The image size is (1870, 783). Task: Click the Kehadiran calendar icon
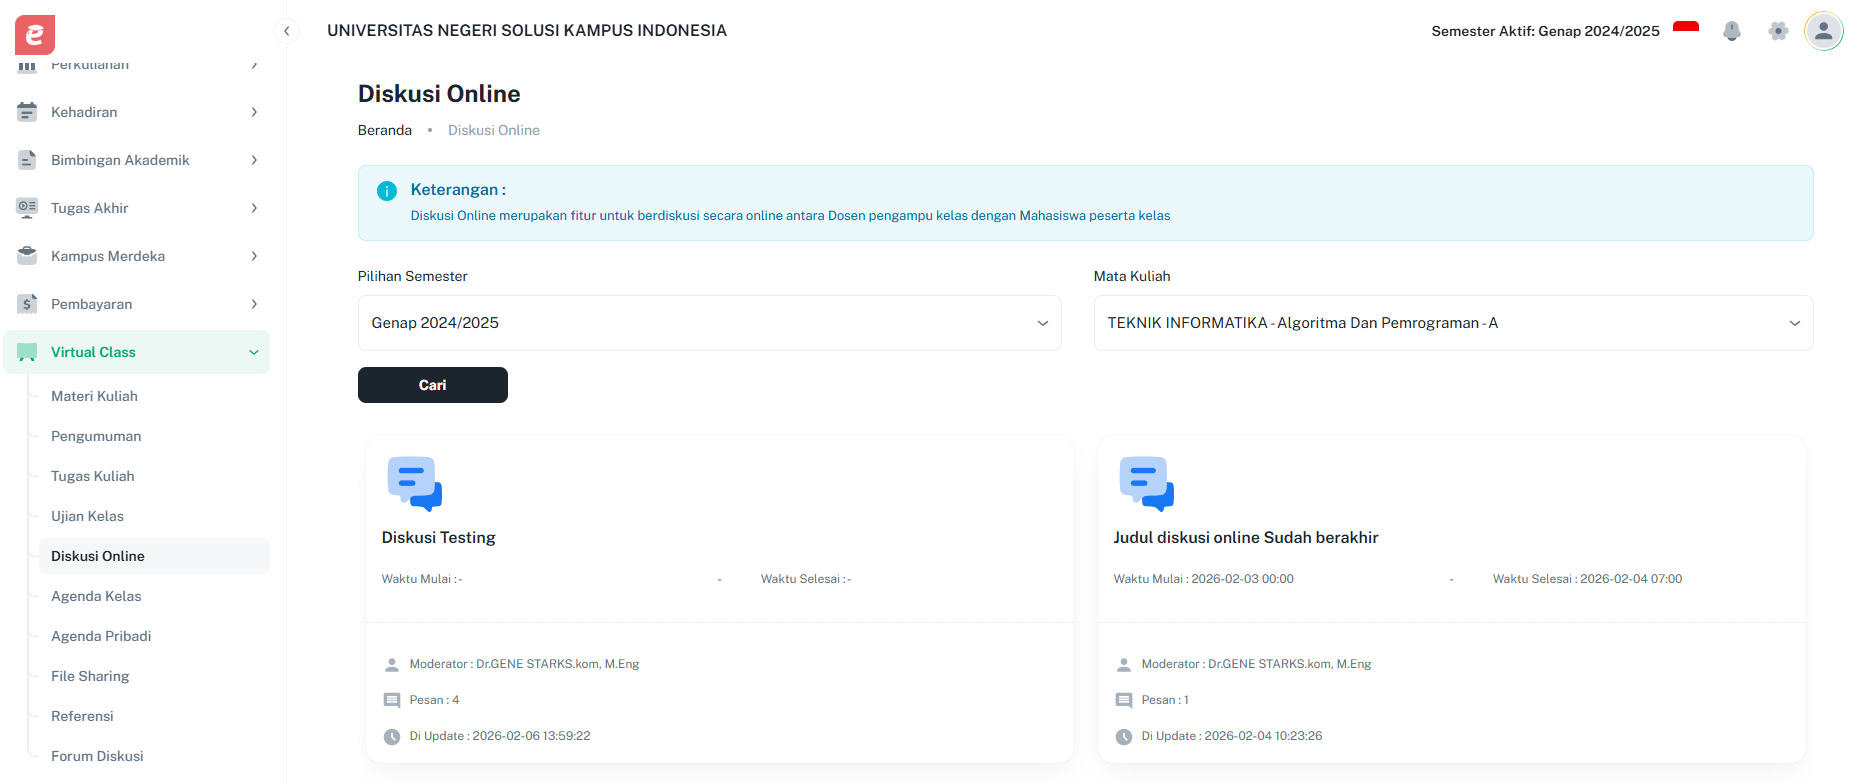27,112
